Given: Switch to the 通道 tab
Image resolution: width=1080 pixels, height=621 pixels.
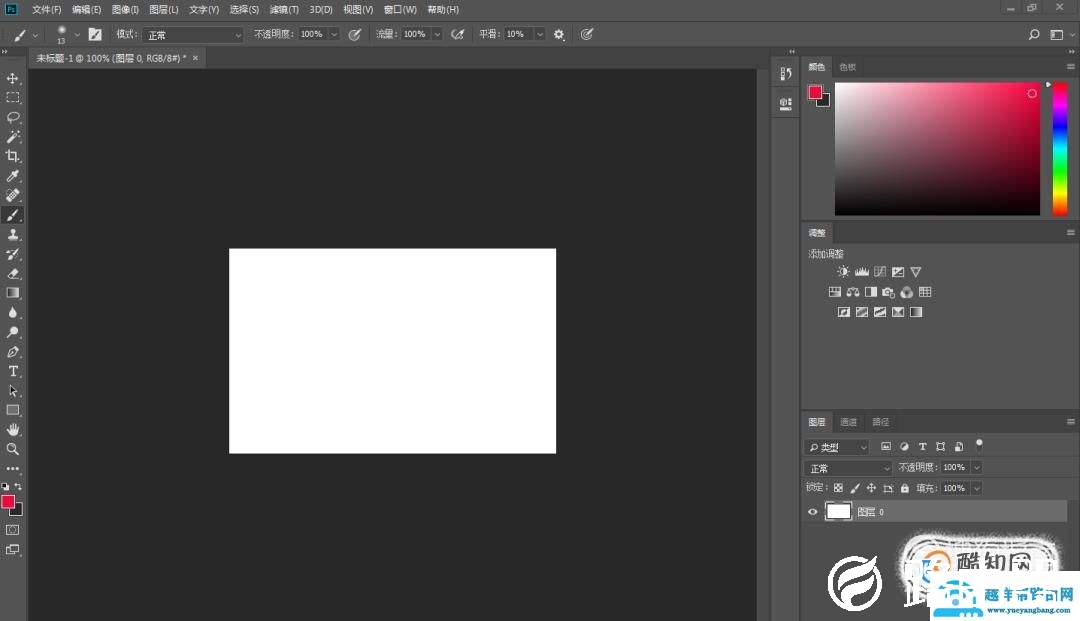Looking at the screenshot, I should coord(848,422).
